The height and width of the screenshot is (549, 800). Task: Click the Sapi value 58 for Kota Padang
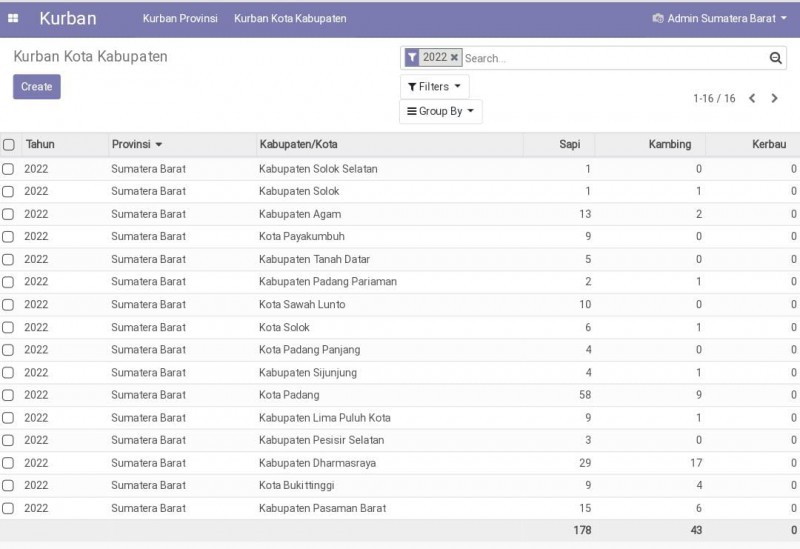(x=585, y=395)
